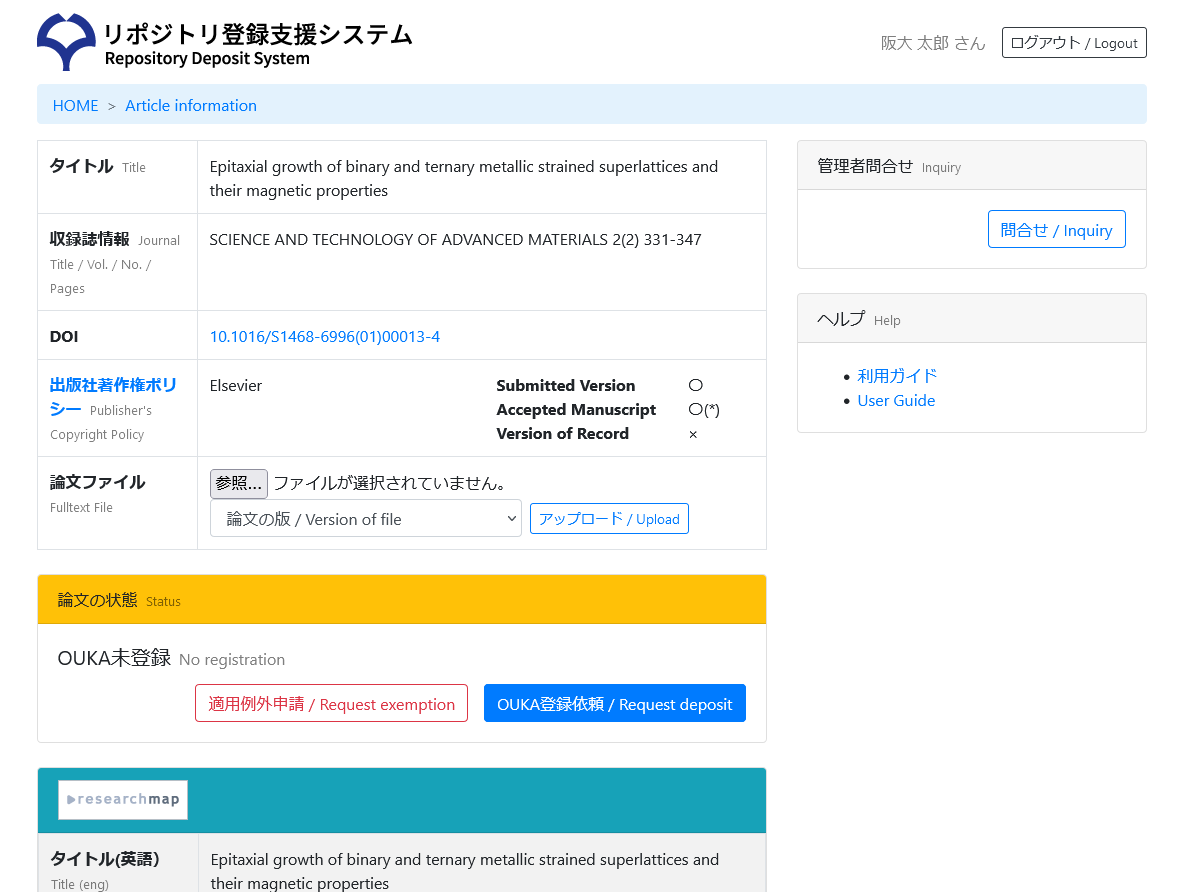This screenshot has width=1183, height=892.
Task: Click the 問合せ / Inquiry button
Action: (1056, 230)
